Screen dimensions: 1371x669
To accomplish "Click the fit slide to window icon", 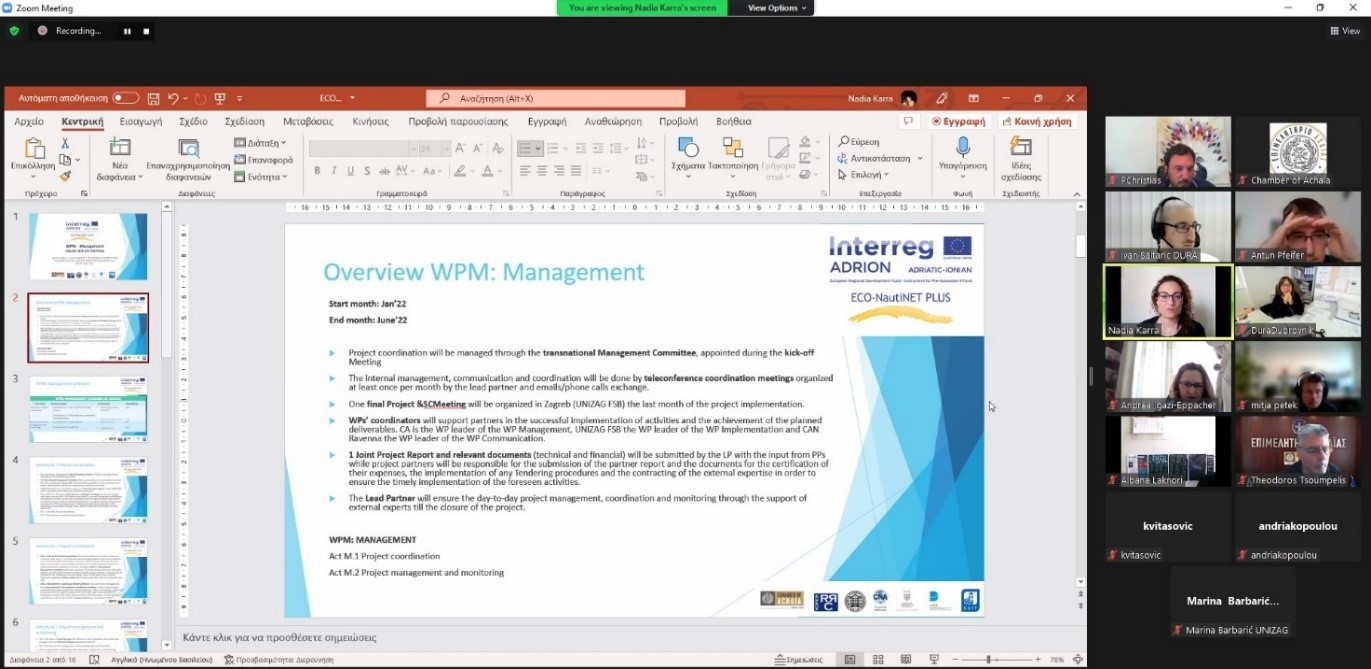I will click(1077, 660).
